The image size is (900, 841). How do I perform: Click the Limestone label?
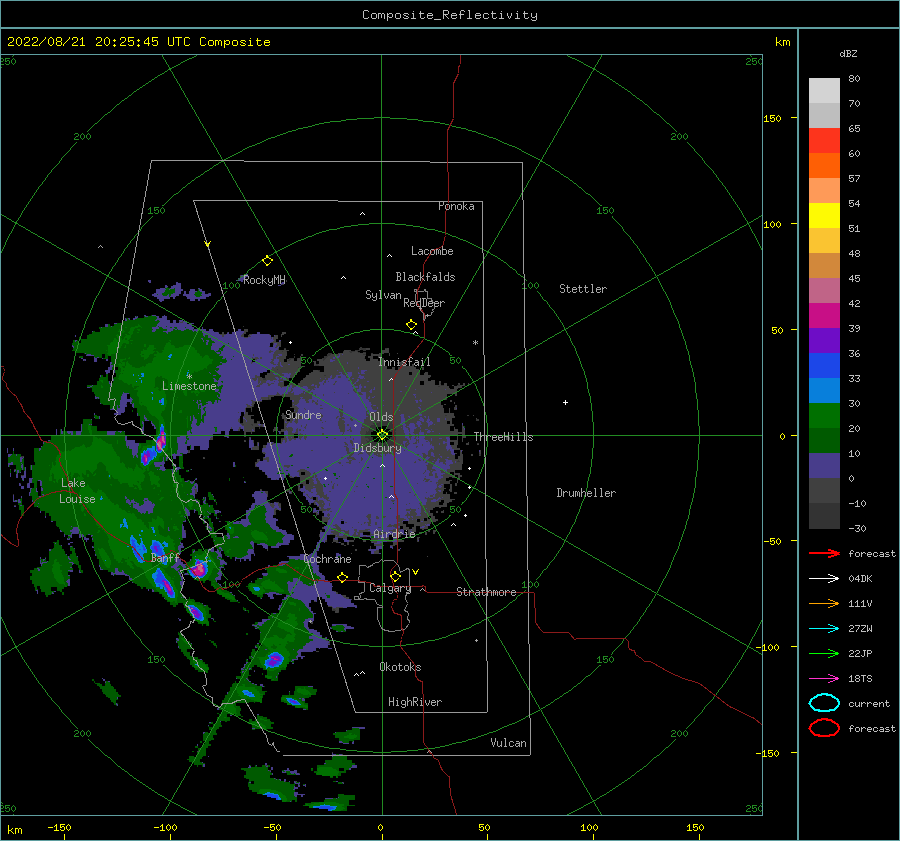click(189, 386)
